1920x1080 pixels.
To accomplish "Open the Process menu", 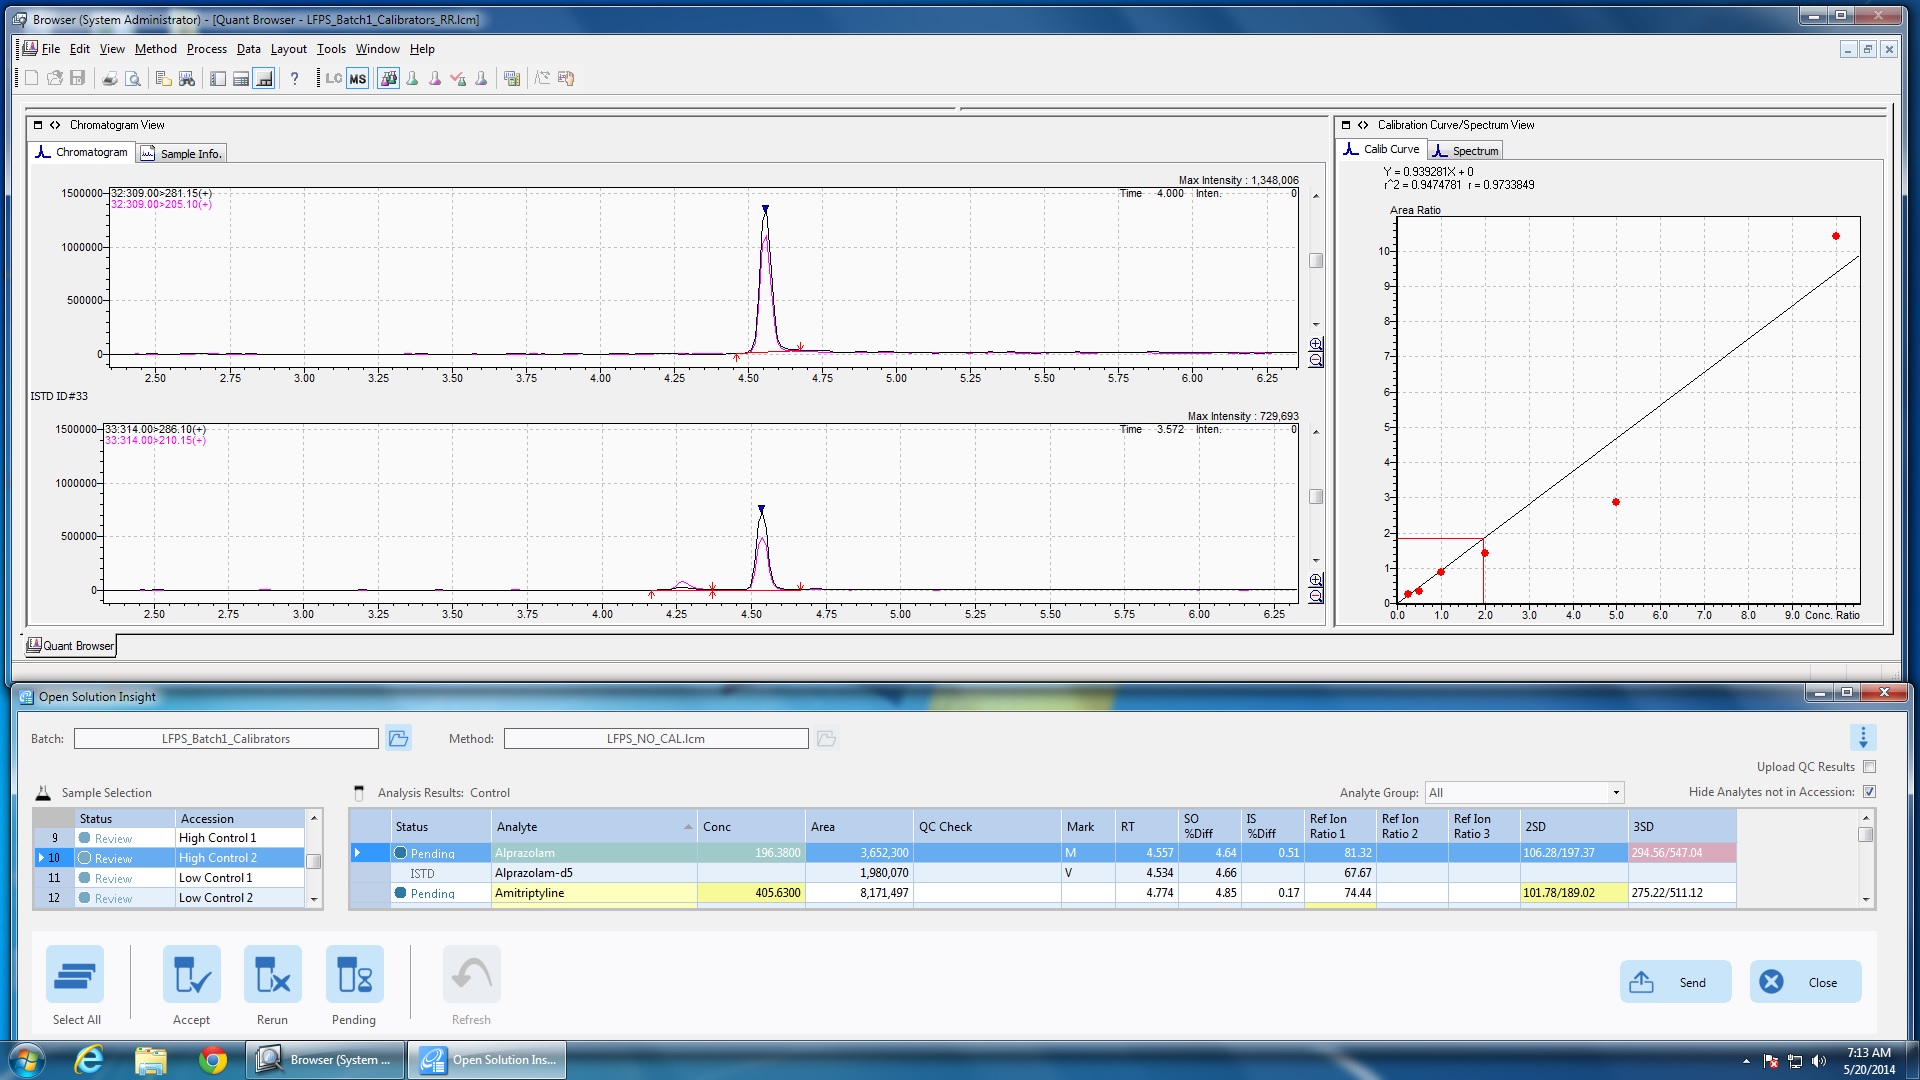I will [206, 49].
